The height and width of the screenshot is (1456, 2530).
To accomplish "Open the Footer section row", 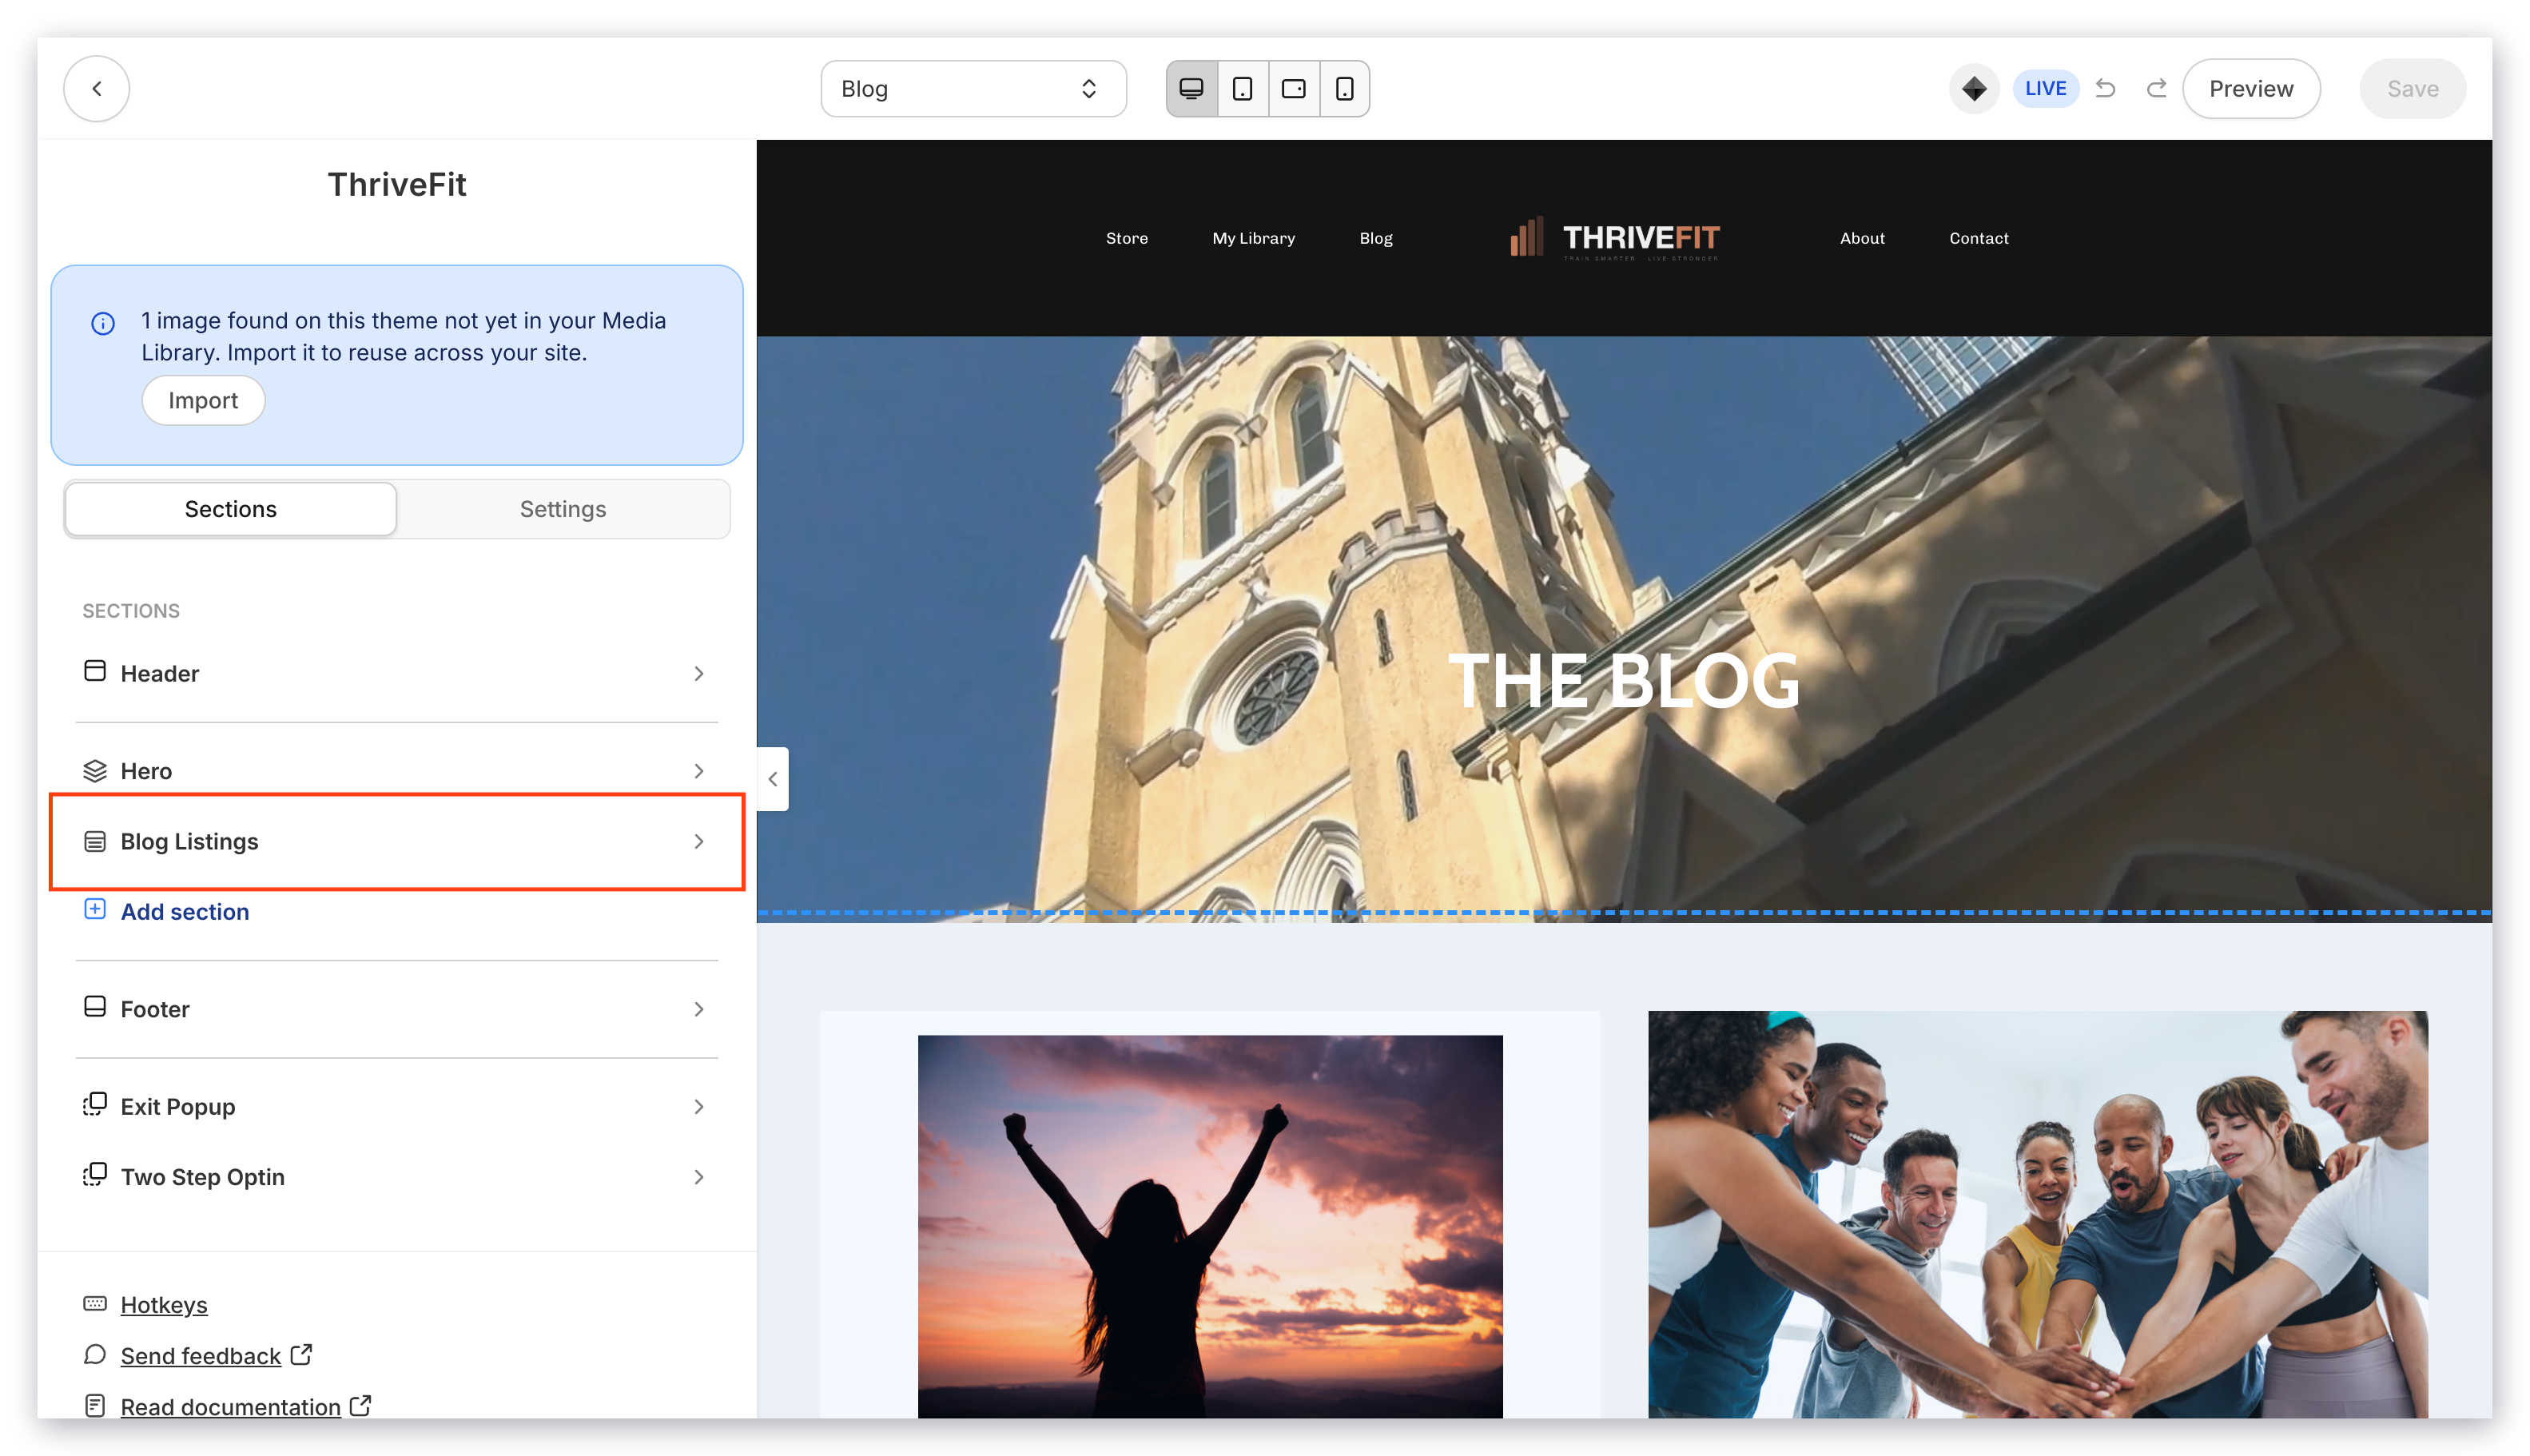I will click(x=397, y=1009).
